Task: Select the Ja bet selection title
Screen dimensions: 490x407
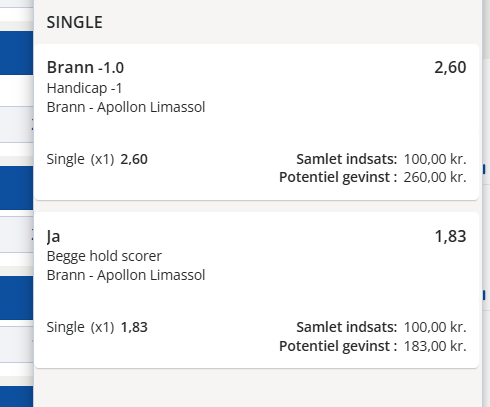Action: (x=53, y=237)
